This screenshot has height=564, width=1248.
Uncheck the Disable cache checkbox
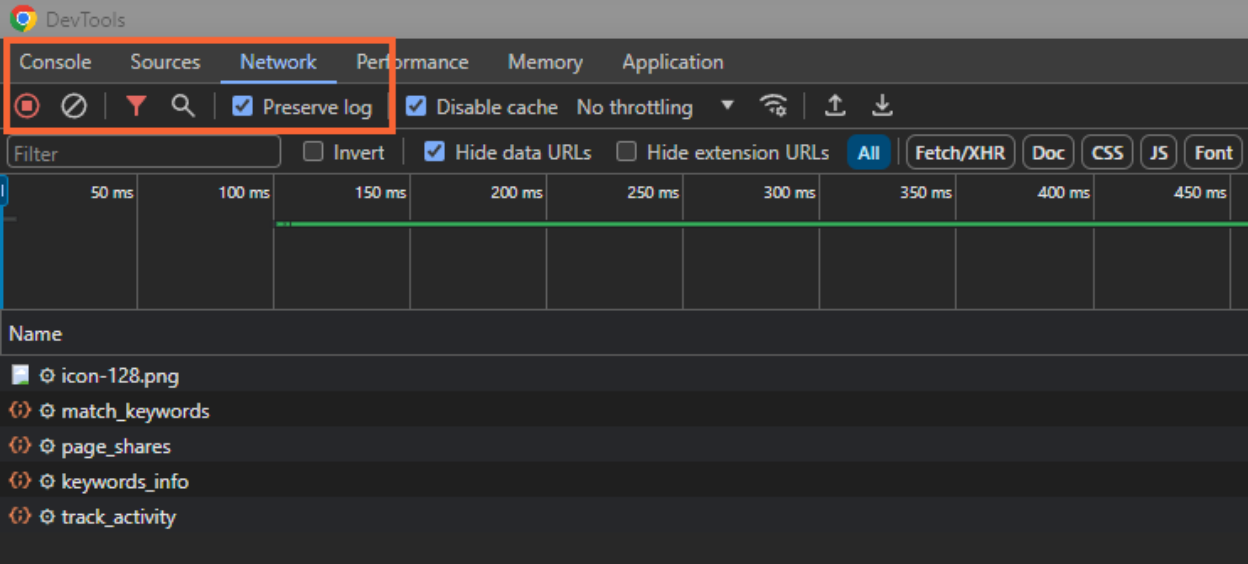[416, 106]
